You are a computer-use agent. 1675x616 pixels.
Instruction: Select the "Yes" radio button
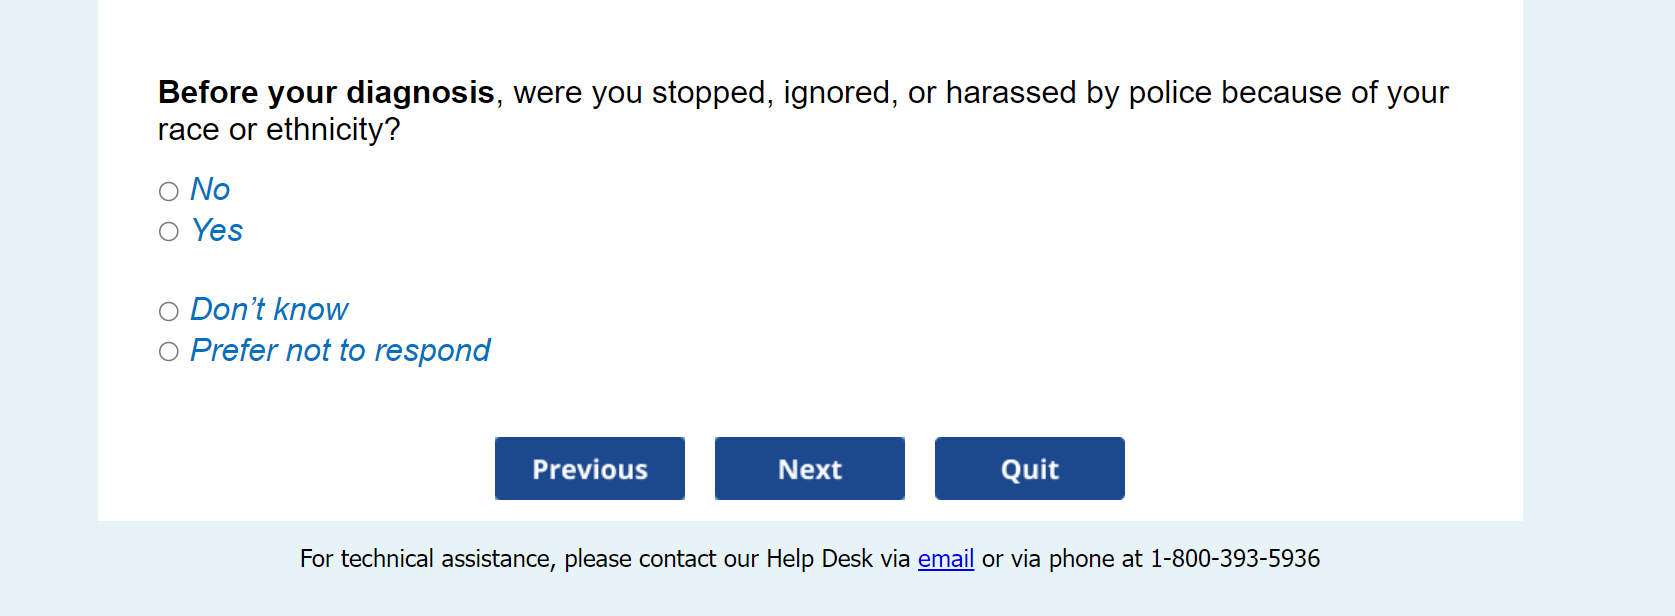tap(169, 232)
